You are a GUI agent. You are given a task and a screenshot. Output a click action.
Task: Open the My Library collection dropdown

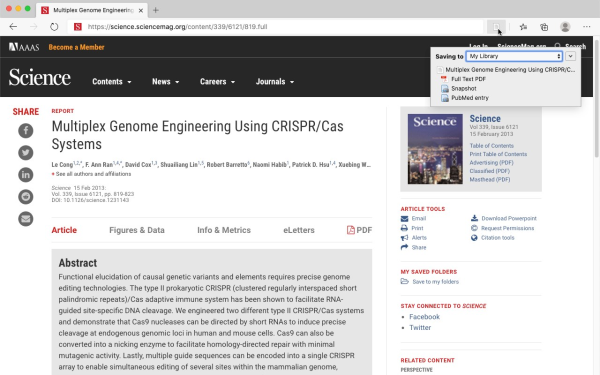click(x=514, y=56)
